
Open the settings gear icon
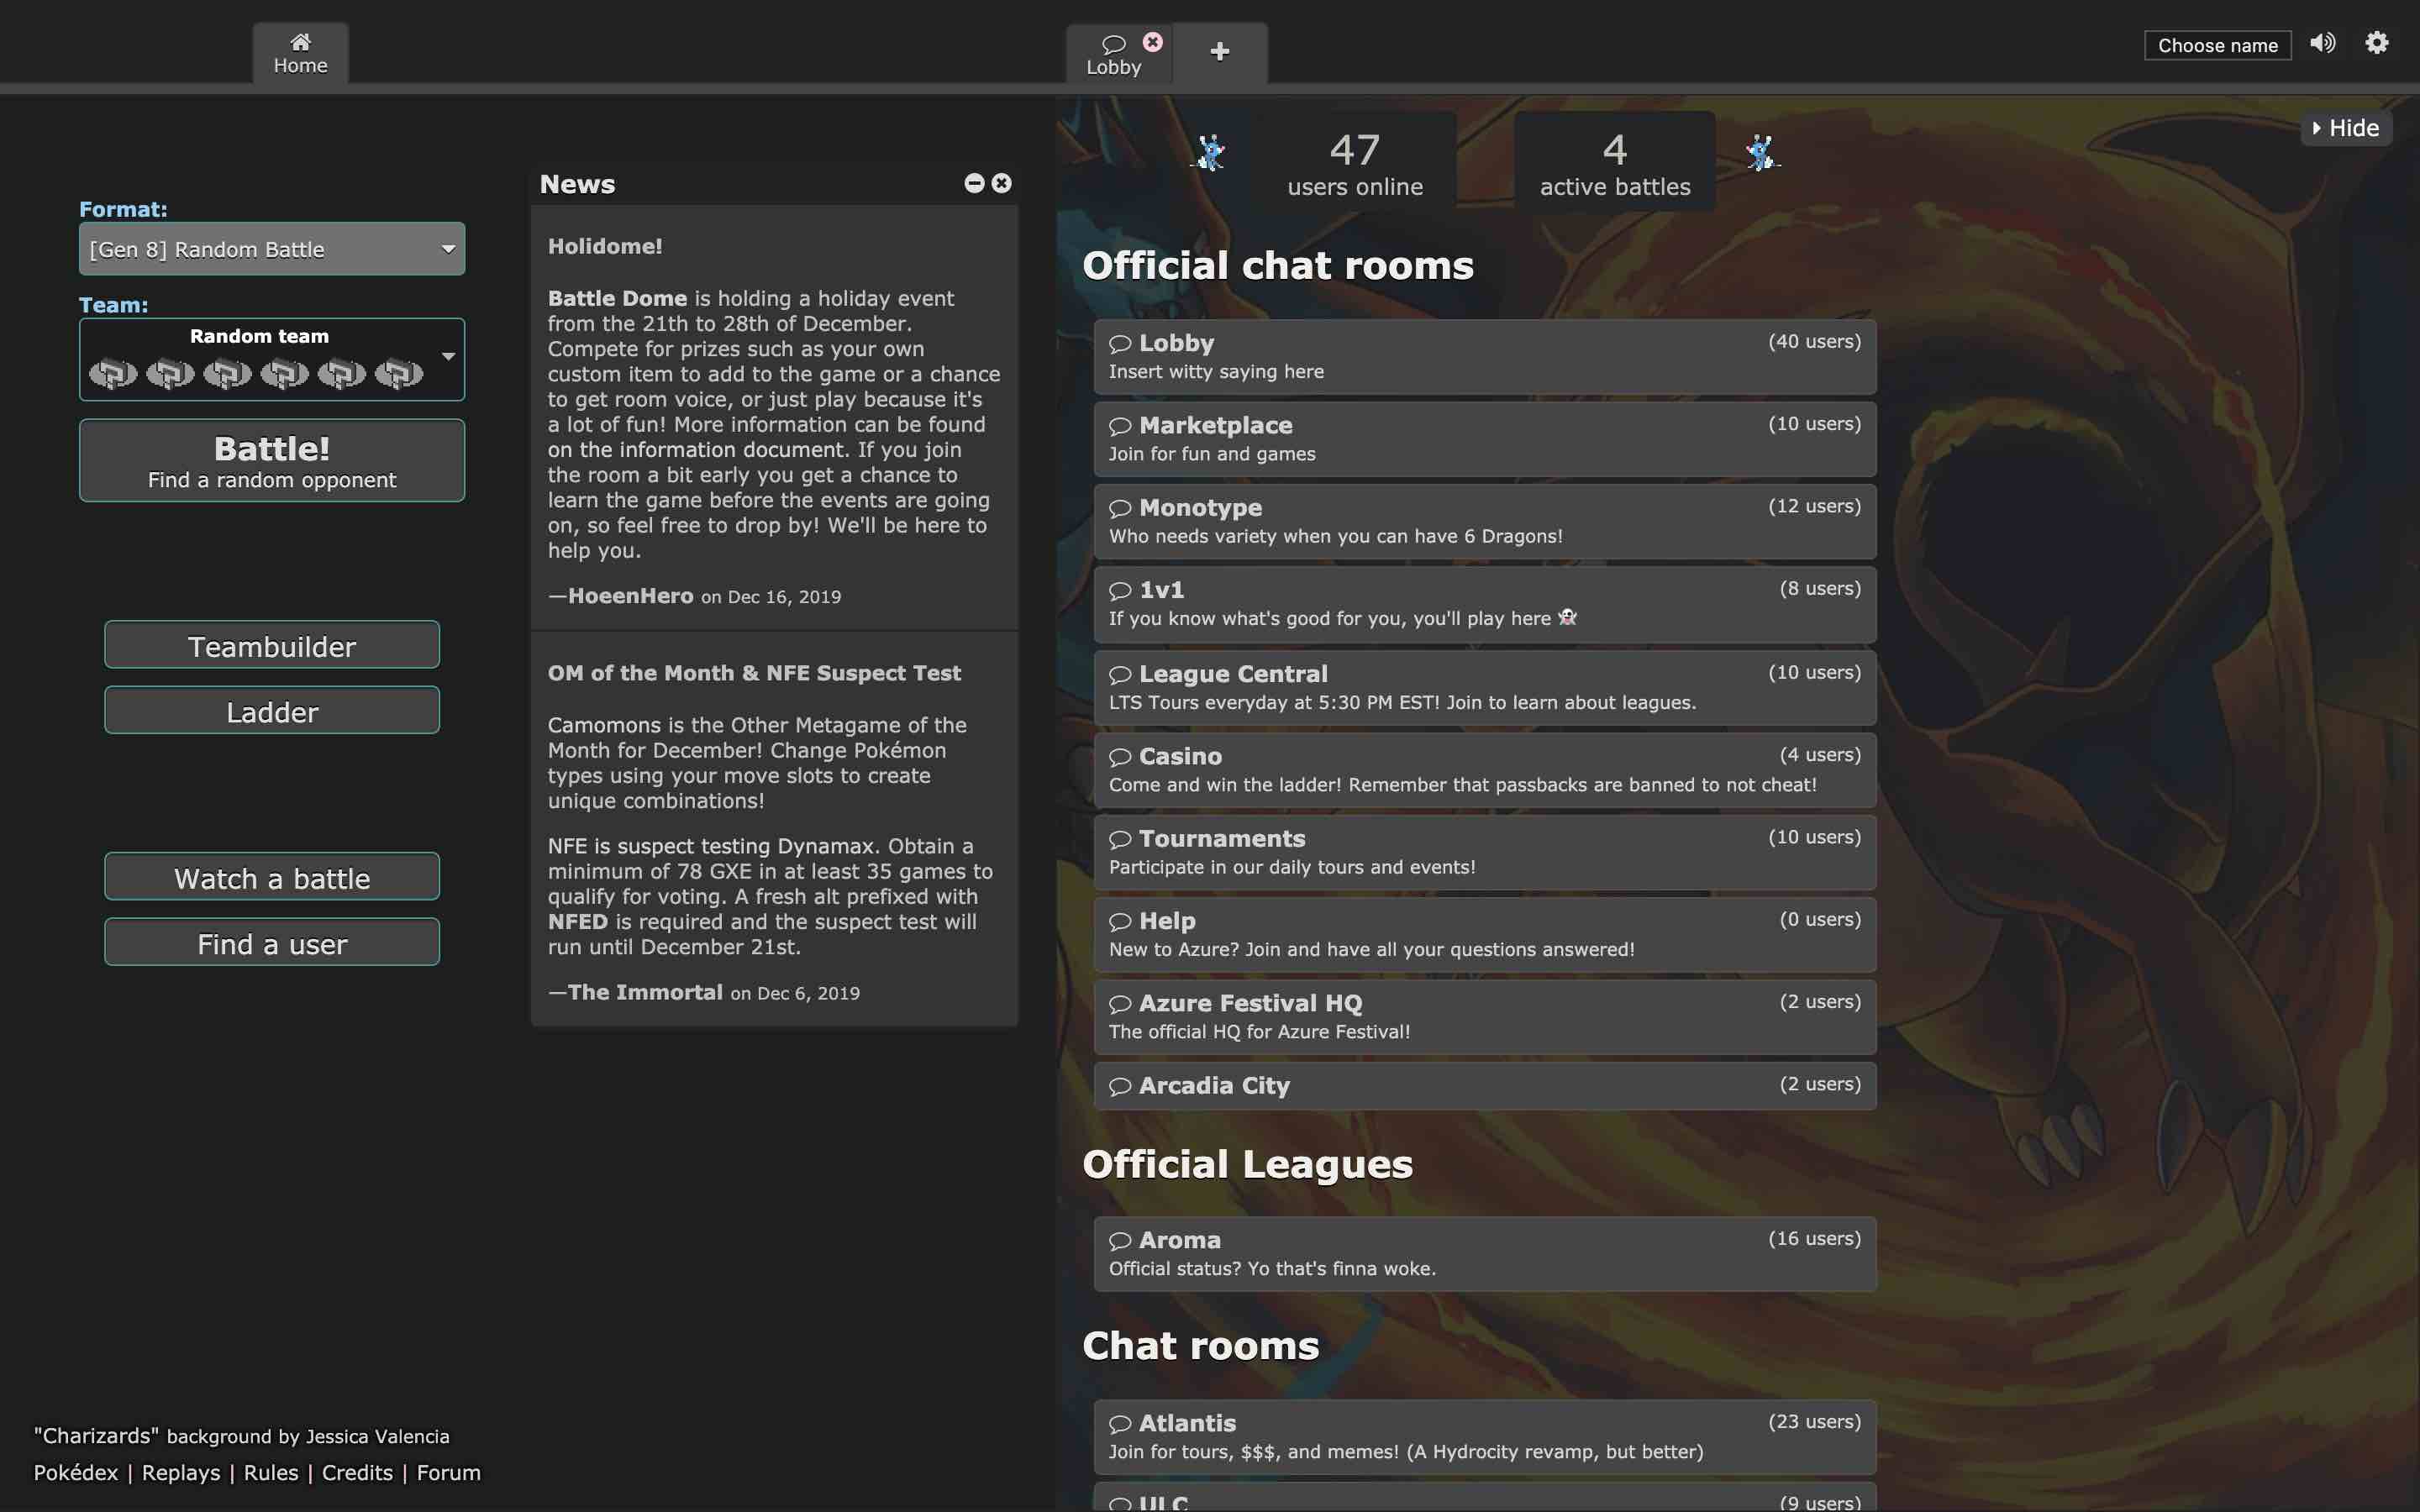tap(2376, 43)
